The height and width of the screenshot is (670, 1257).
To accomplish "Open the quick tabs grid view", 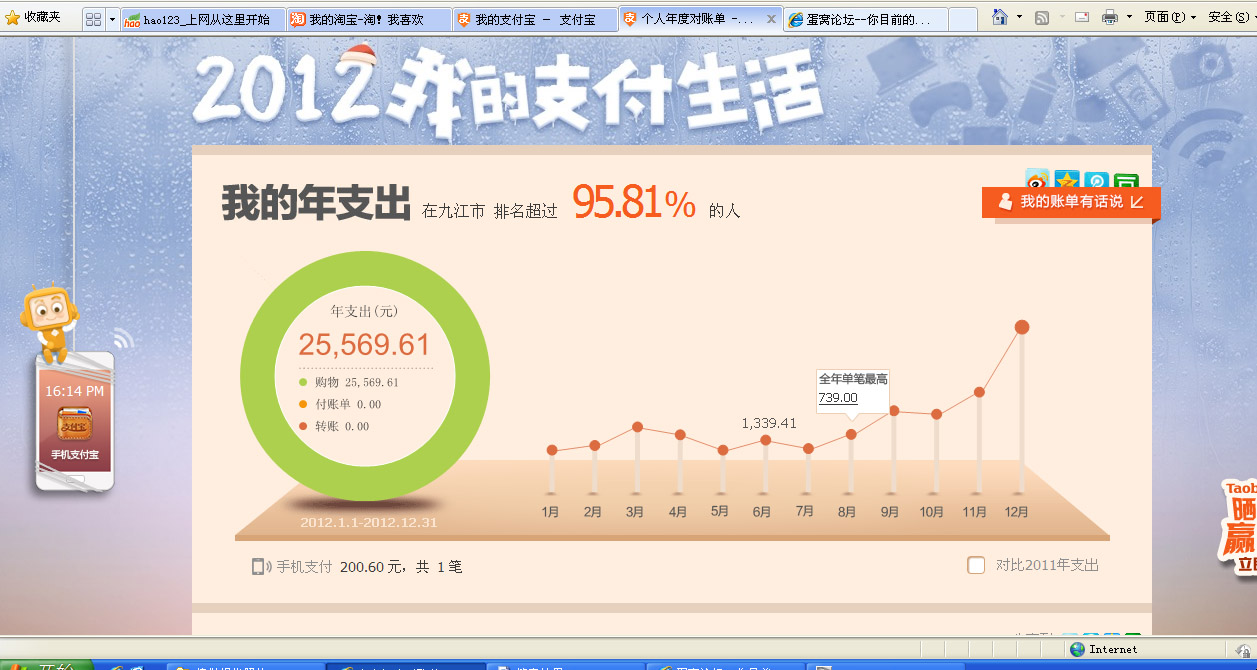I will pyautogui.click(x=93, y=19).
